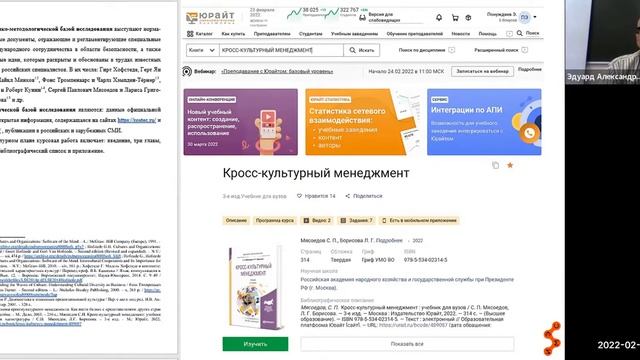Select the Видео 2 tag
This screenshot has width=640, height=360.
[317, 220]
